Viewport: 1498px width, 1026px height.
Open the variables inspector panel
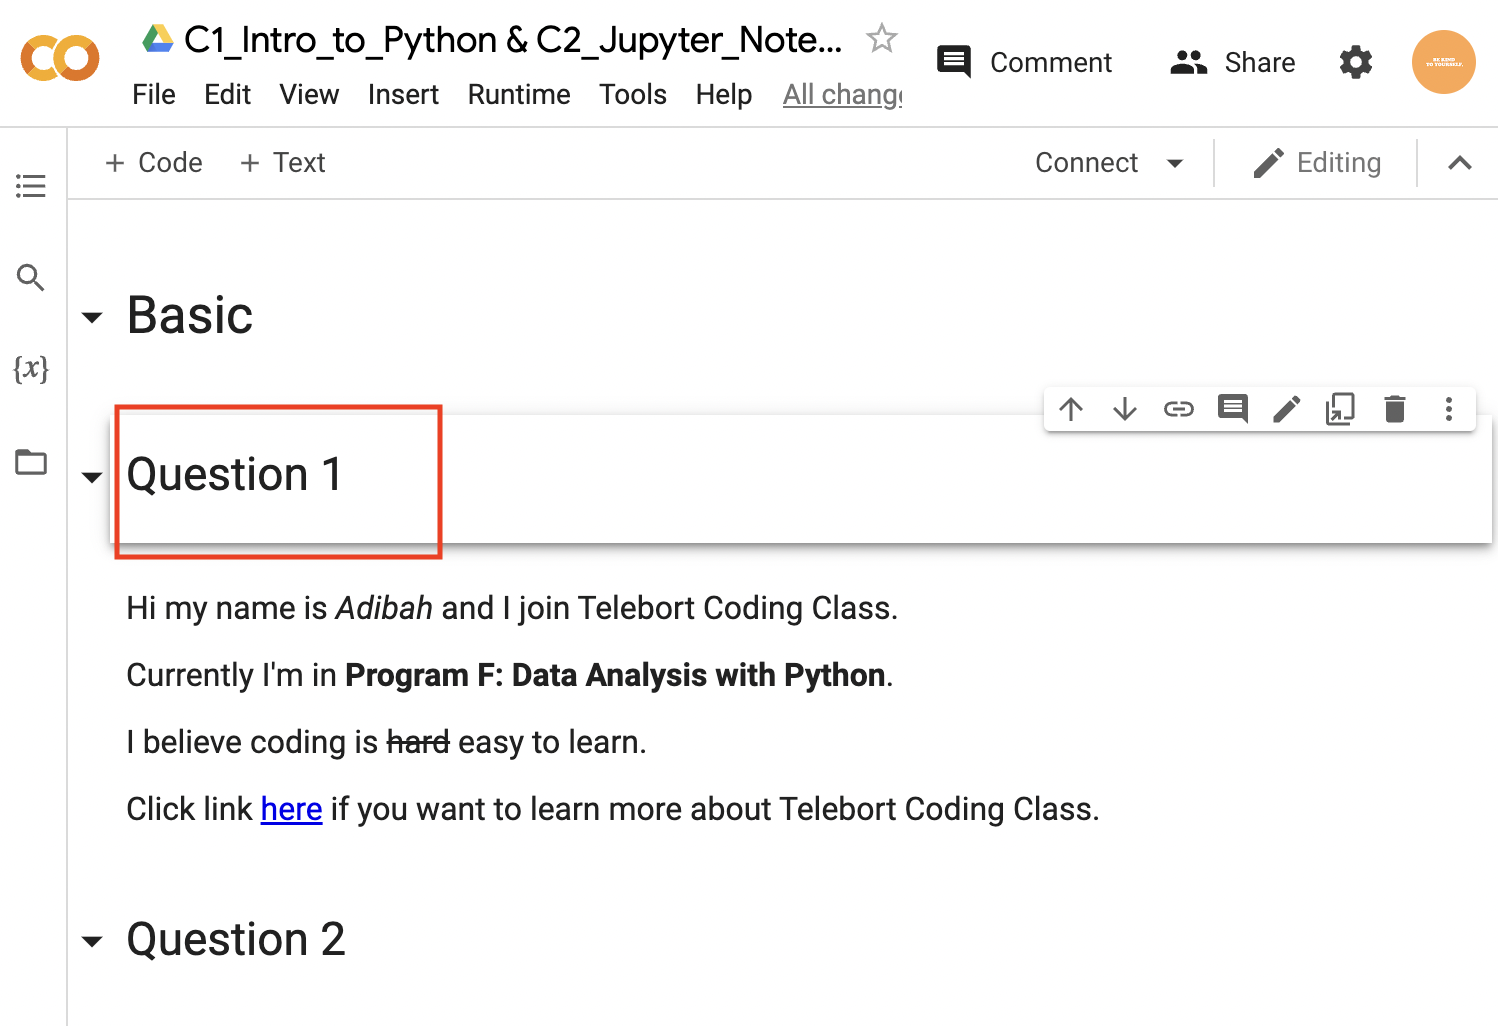pyautogui.click(x=31, y=369)
